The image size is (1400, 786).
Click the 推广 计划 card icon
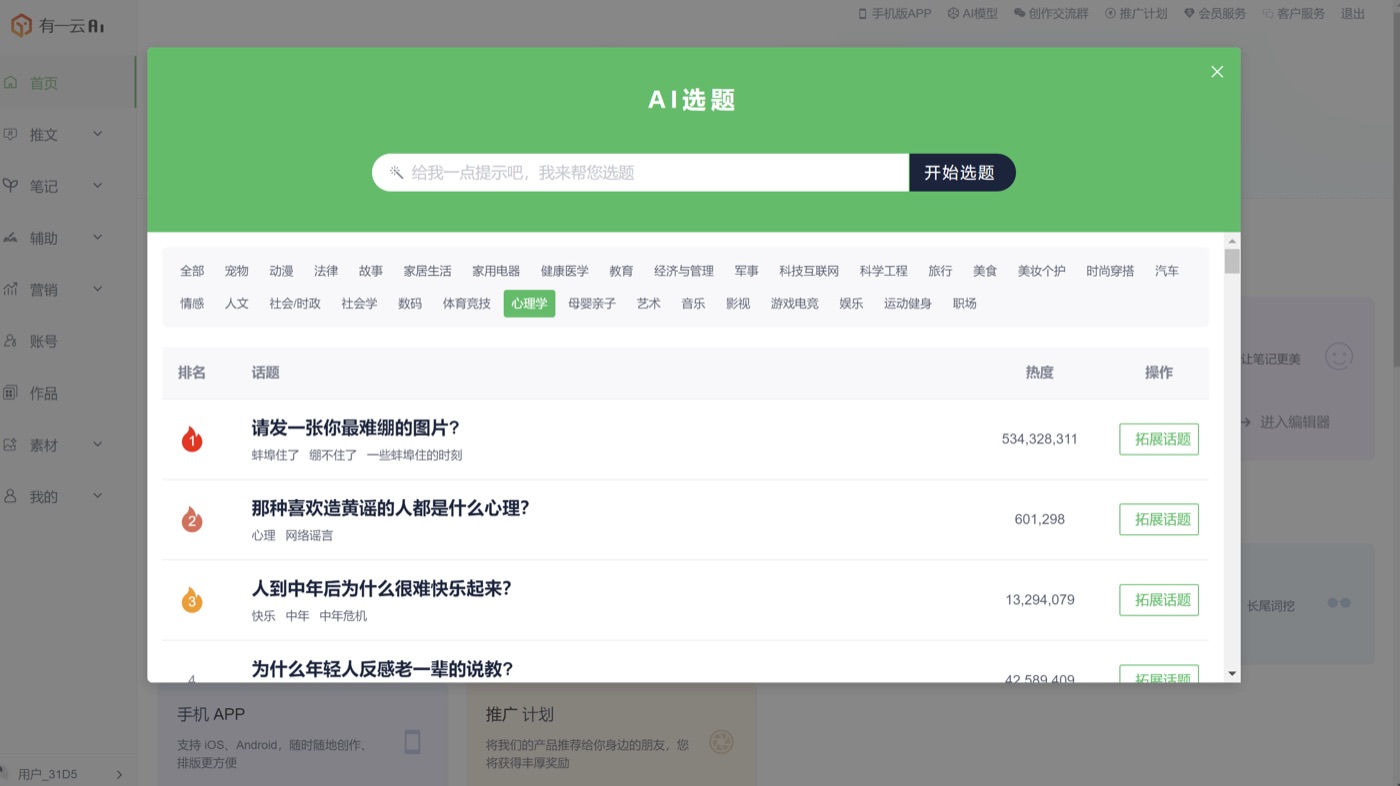[x=721, y=742]
